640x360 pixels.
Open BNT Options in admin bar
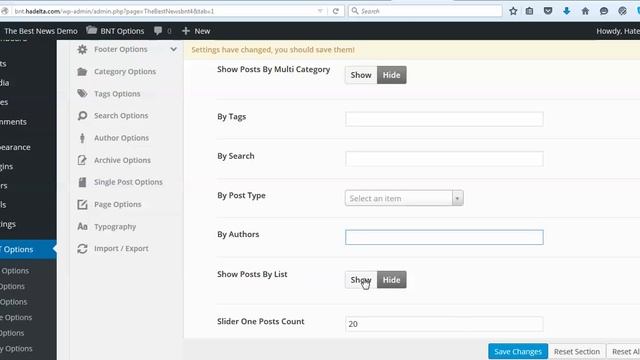[122, 31]
